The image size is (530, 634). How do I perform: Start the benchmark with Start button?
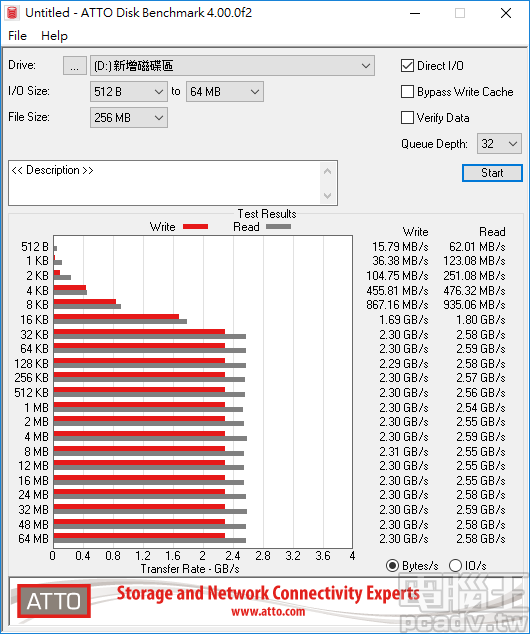[492, 173]
